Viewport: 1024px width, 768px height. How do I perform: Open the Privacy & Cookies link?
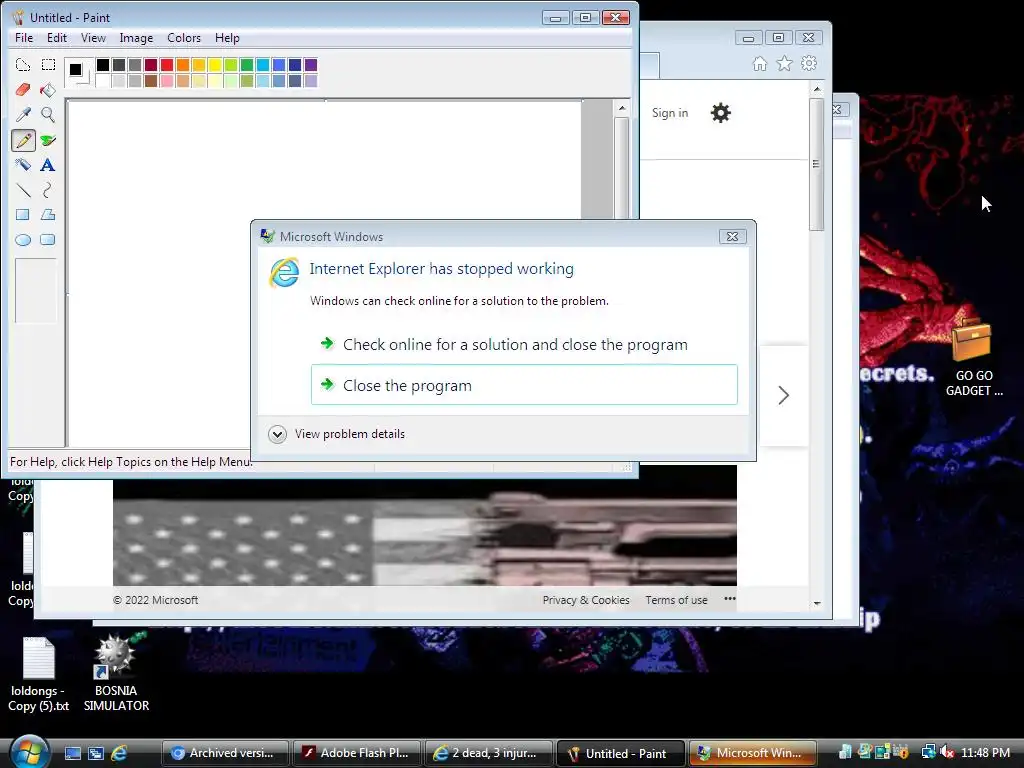click(586, 600)
